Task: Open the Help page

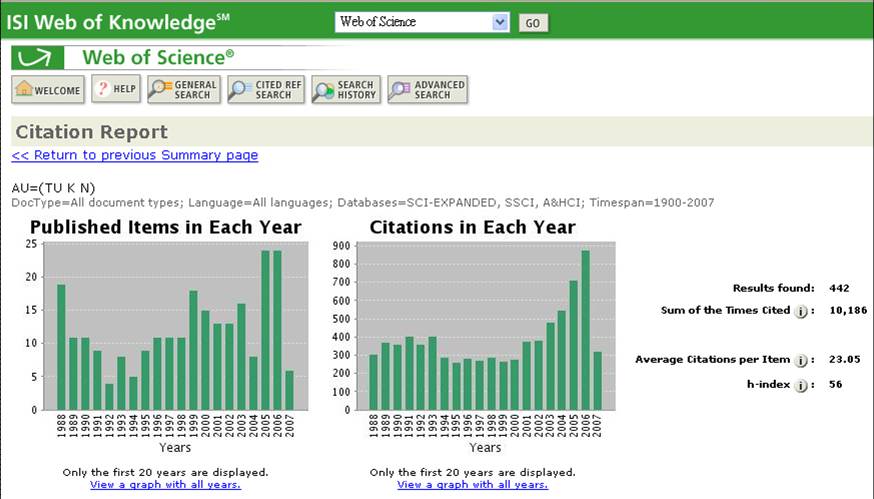Action: tap(116, 89)
